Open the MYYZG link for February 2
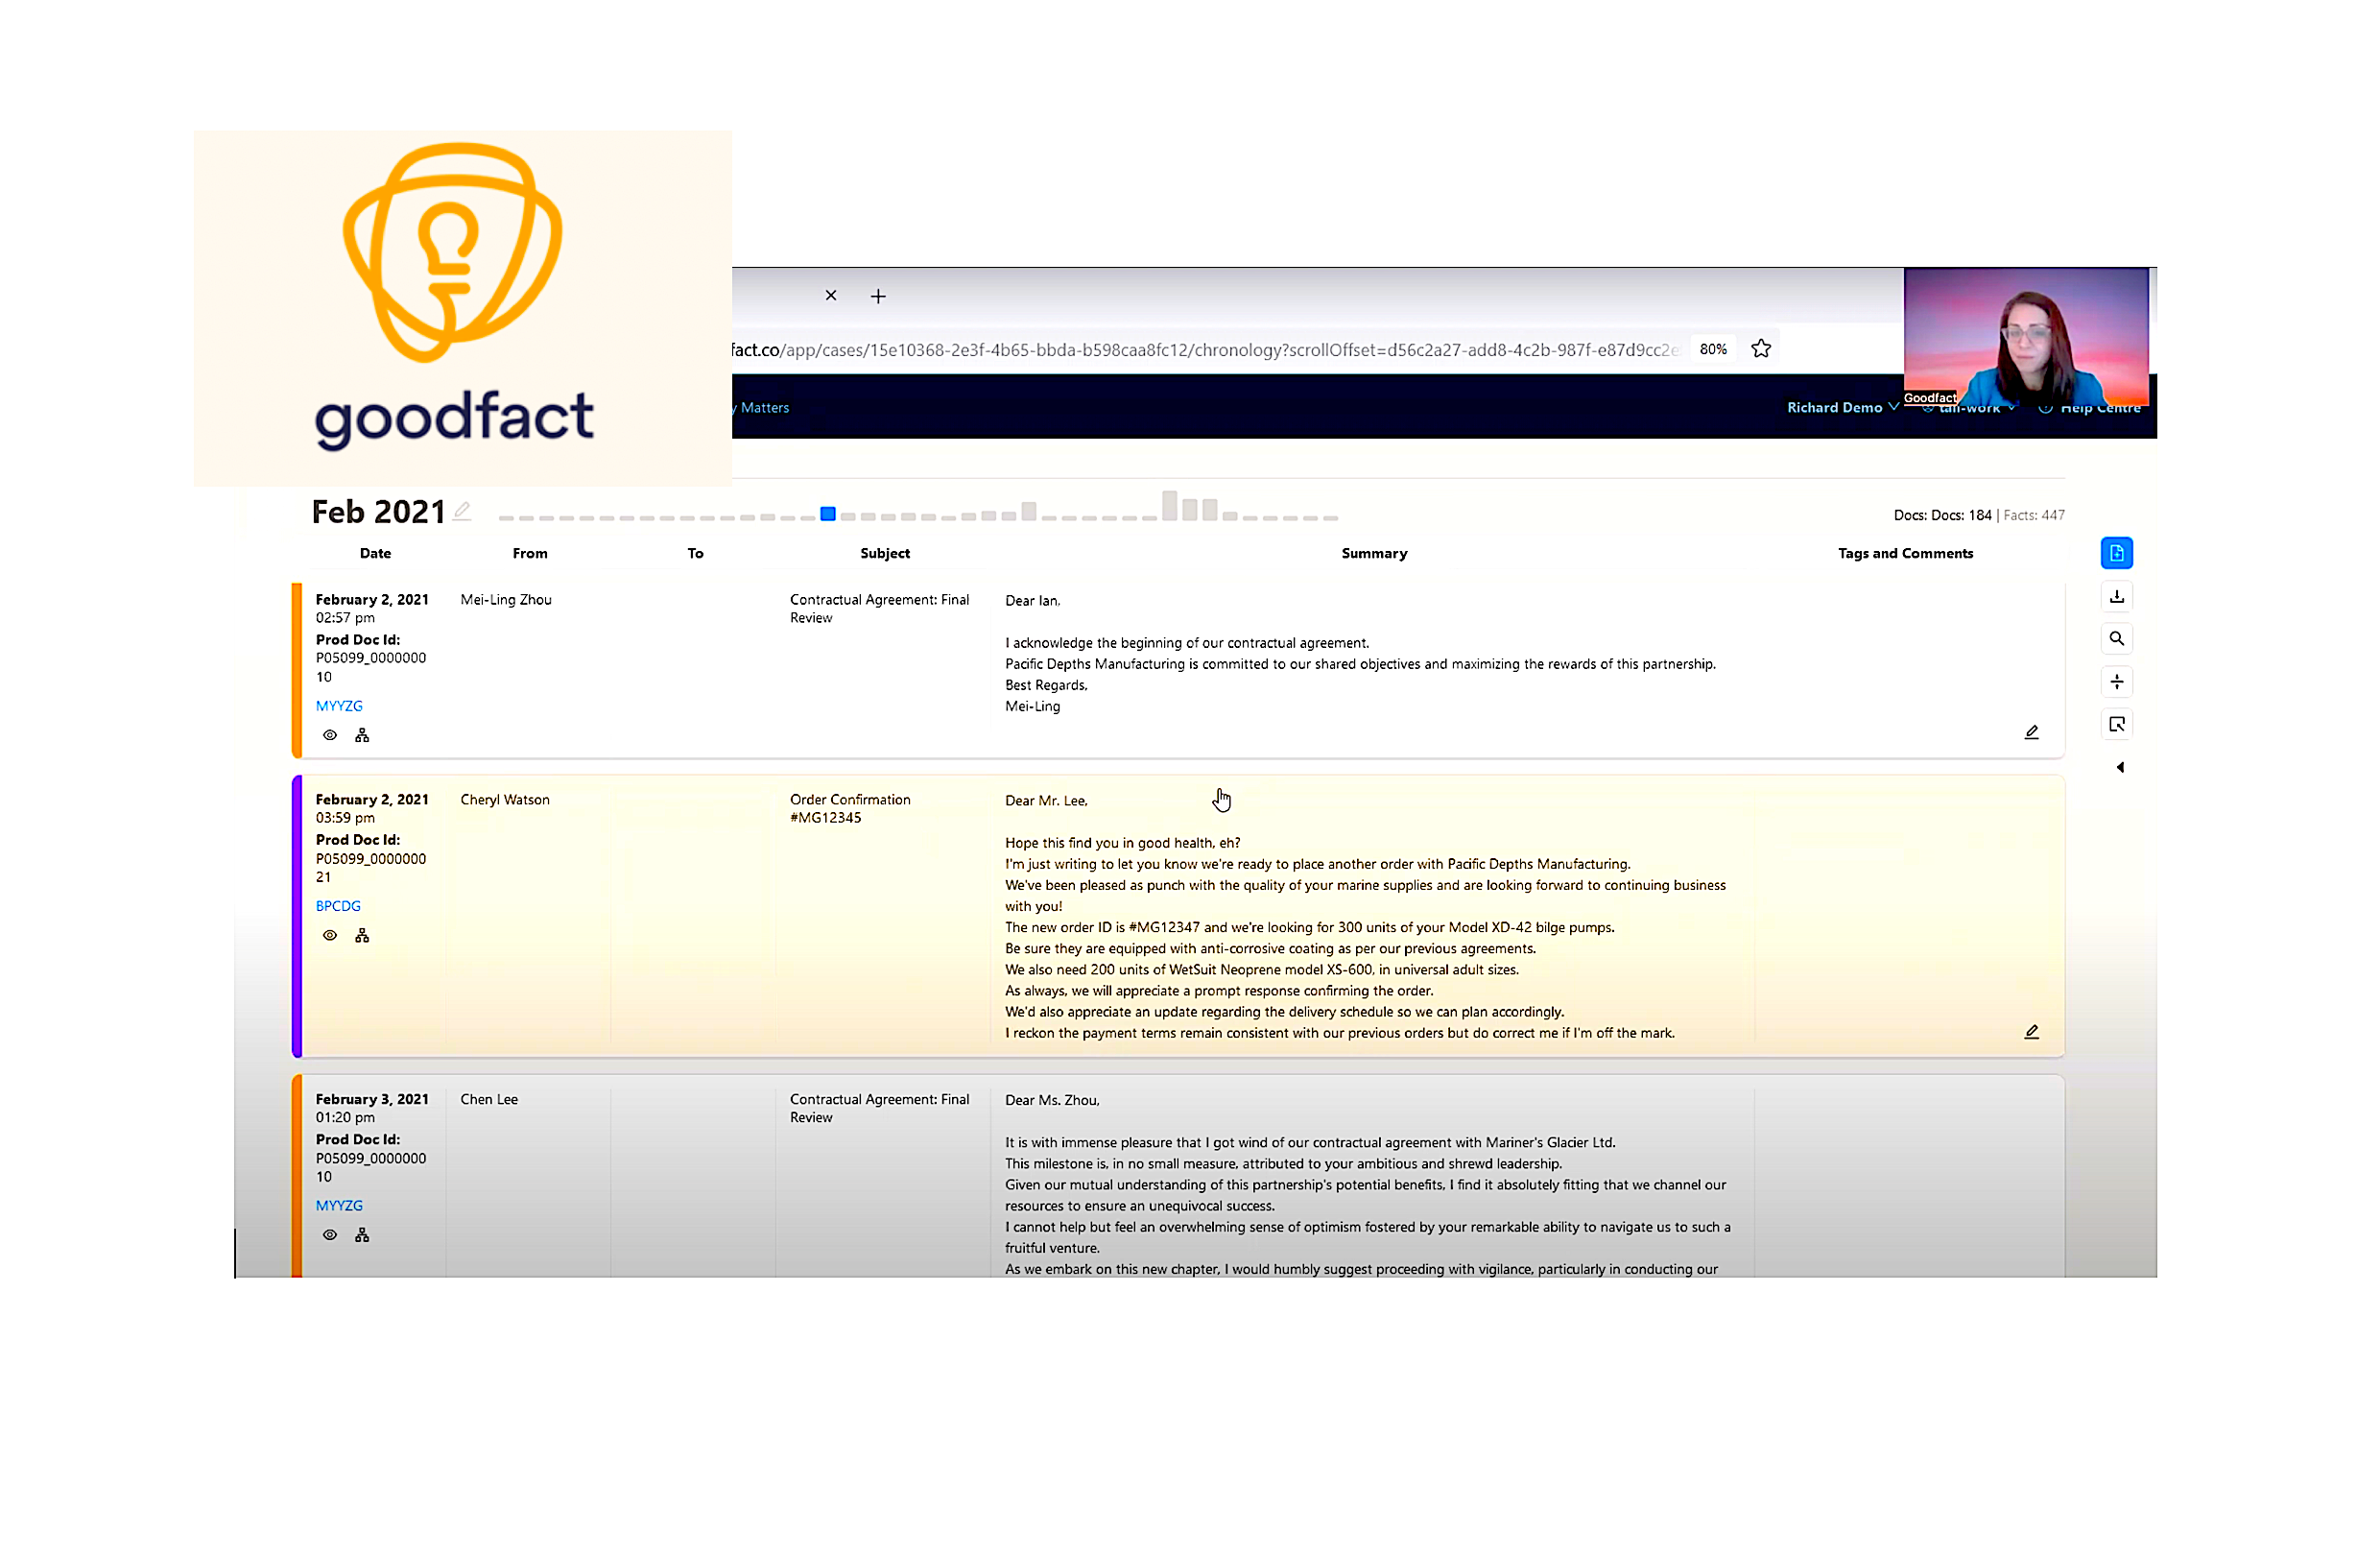2380x1555 pixels. (339, 706)
